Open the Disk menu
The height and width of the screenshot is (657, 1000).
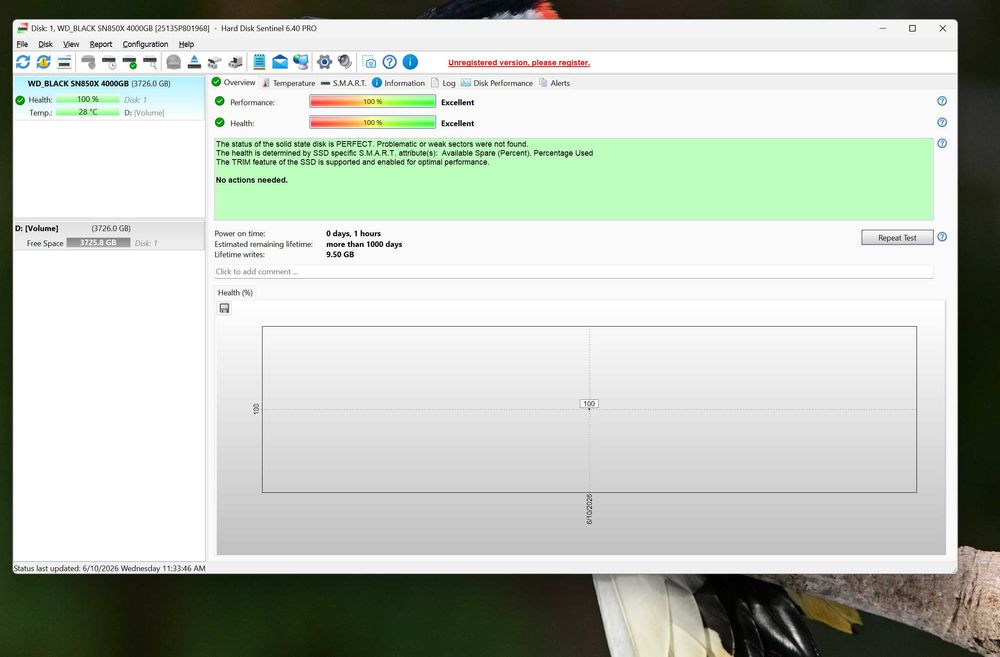point(45,44)
